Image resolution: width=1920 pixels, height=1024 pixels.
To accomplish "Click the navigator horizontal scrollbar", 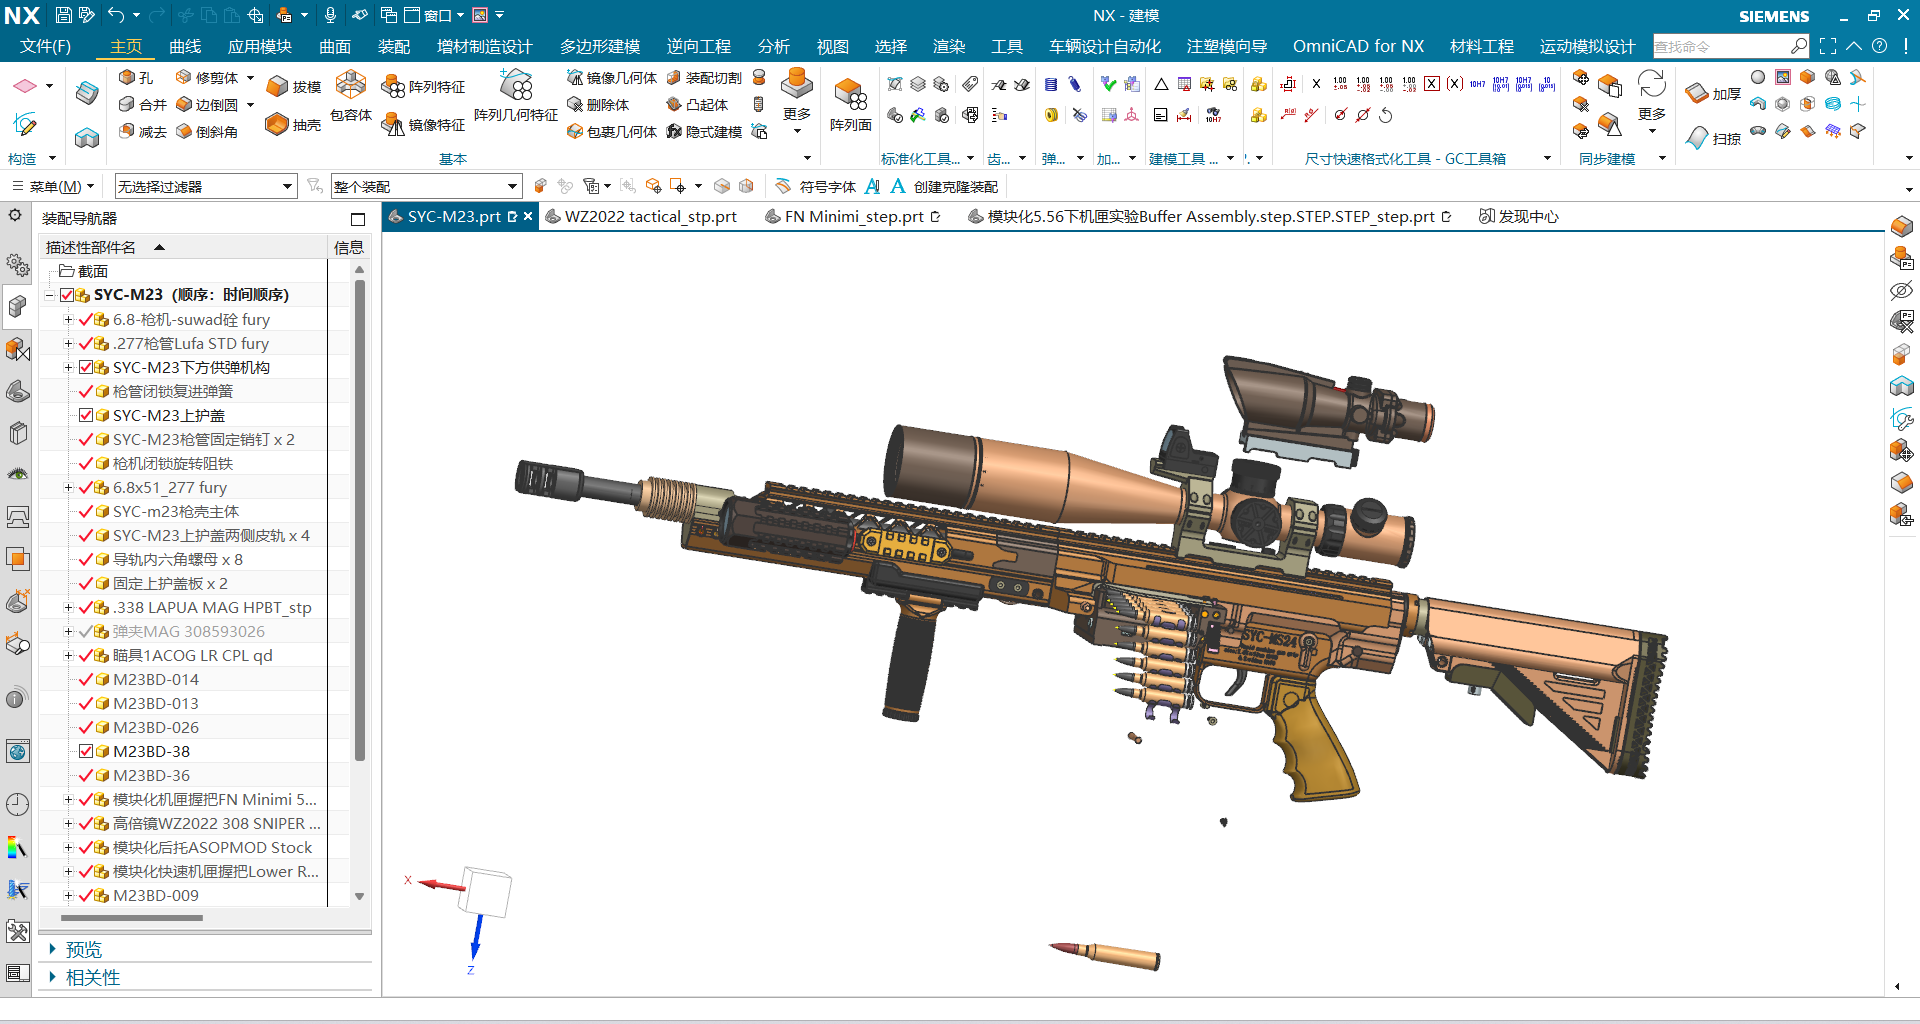I will tap(132, 918).
